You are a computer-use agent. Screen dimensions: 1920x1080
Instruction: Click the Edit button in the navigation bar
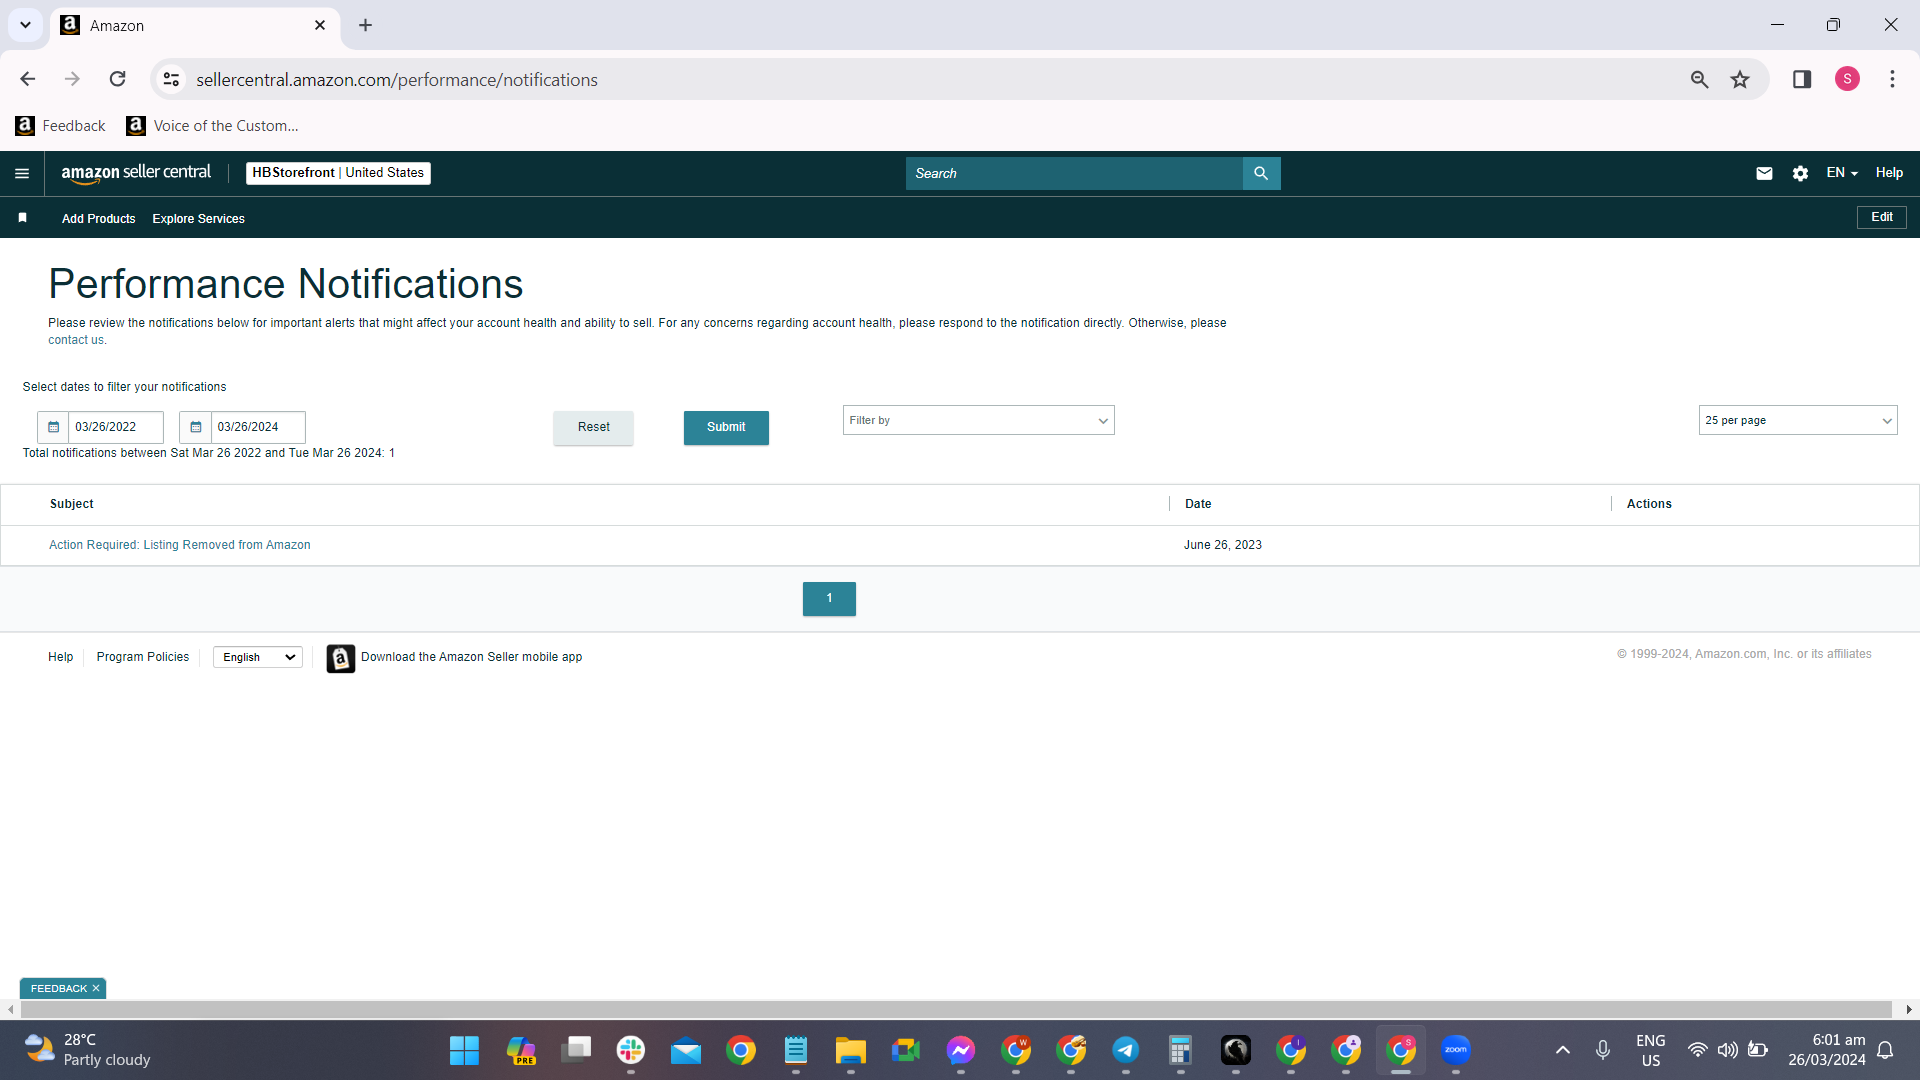coord(1882,217)
